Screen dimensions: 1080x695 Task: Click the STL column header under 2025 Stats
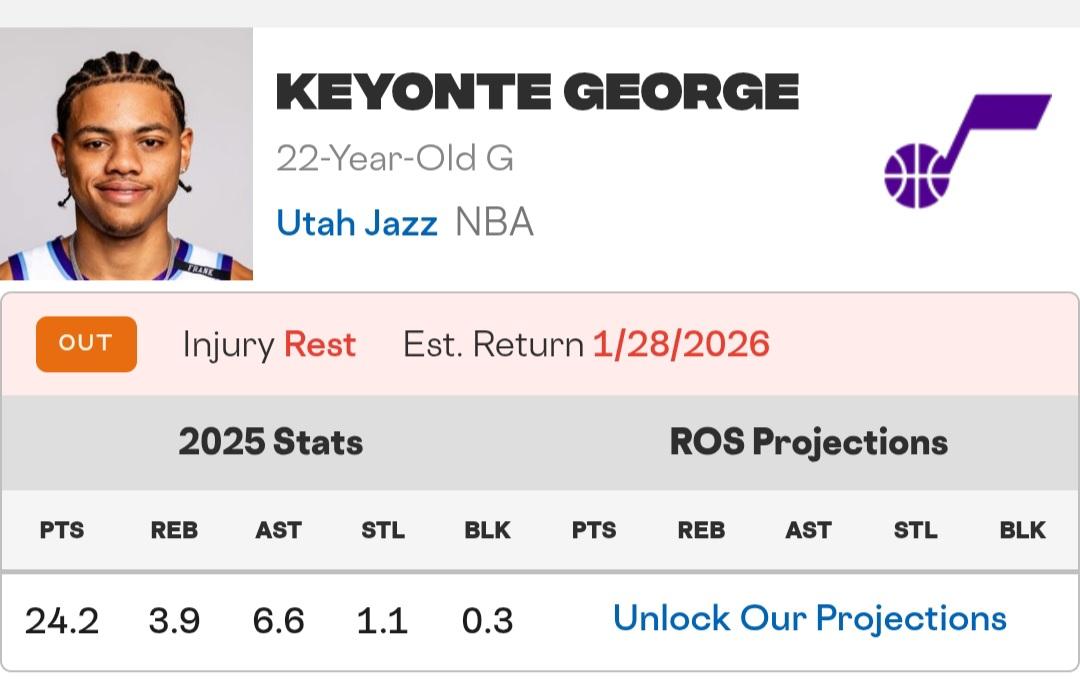(x=383, y=530)
